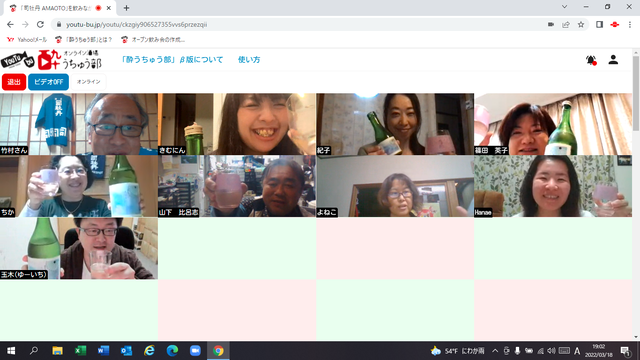
Task: Launch Internet Explorer from taskbar
Action: (149, 351)
